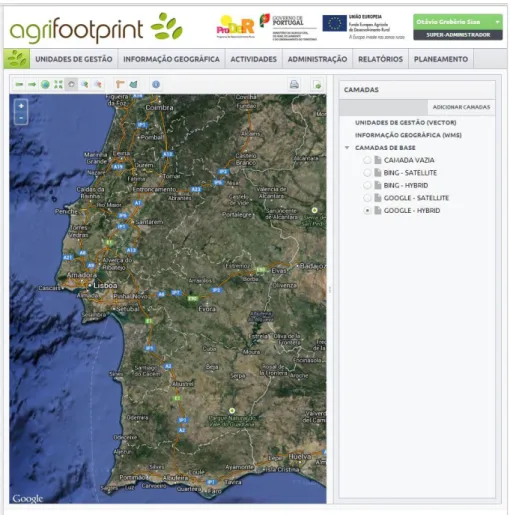This screenshot has height=515, width=510.
Task: Open the Relatórios menu
Action: pos(380,59)
